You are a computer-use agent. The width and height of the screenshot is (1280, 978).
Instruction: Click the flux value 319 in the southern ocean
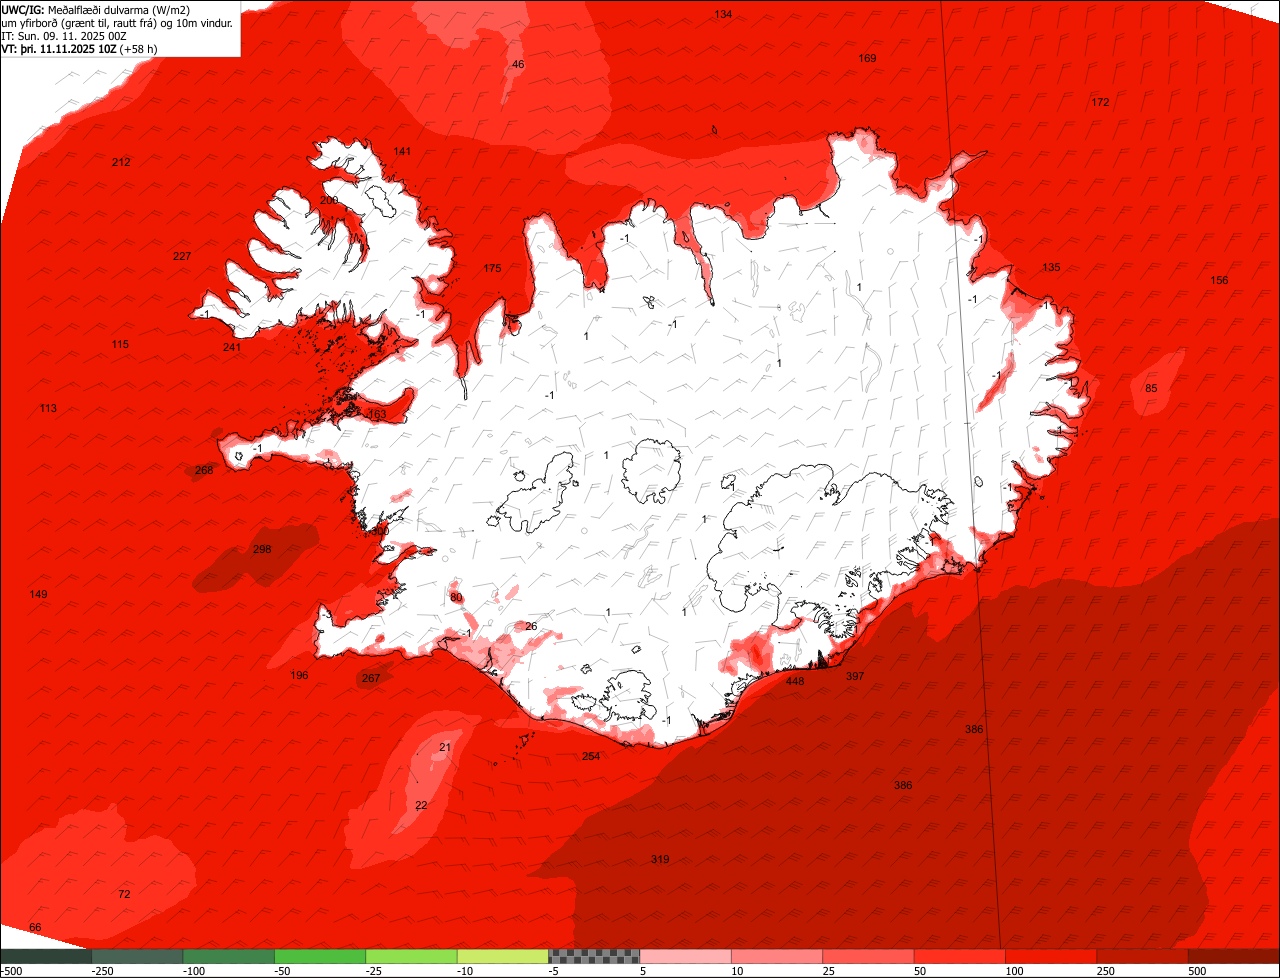tap(660, 859)
